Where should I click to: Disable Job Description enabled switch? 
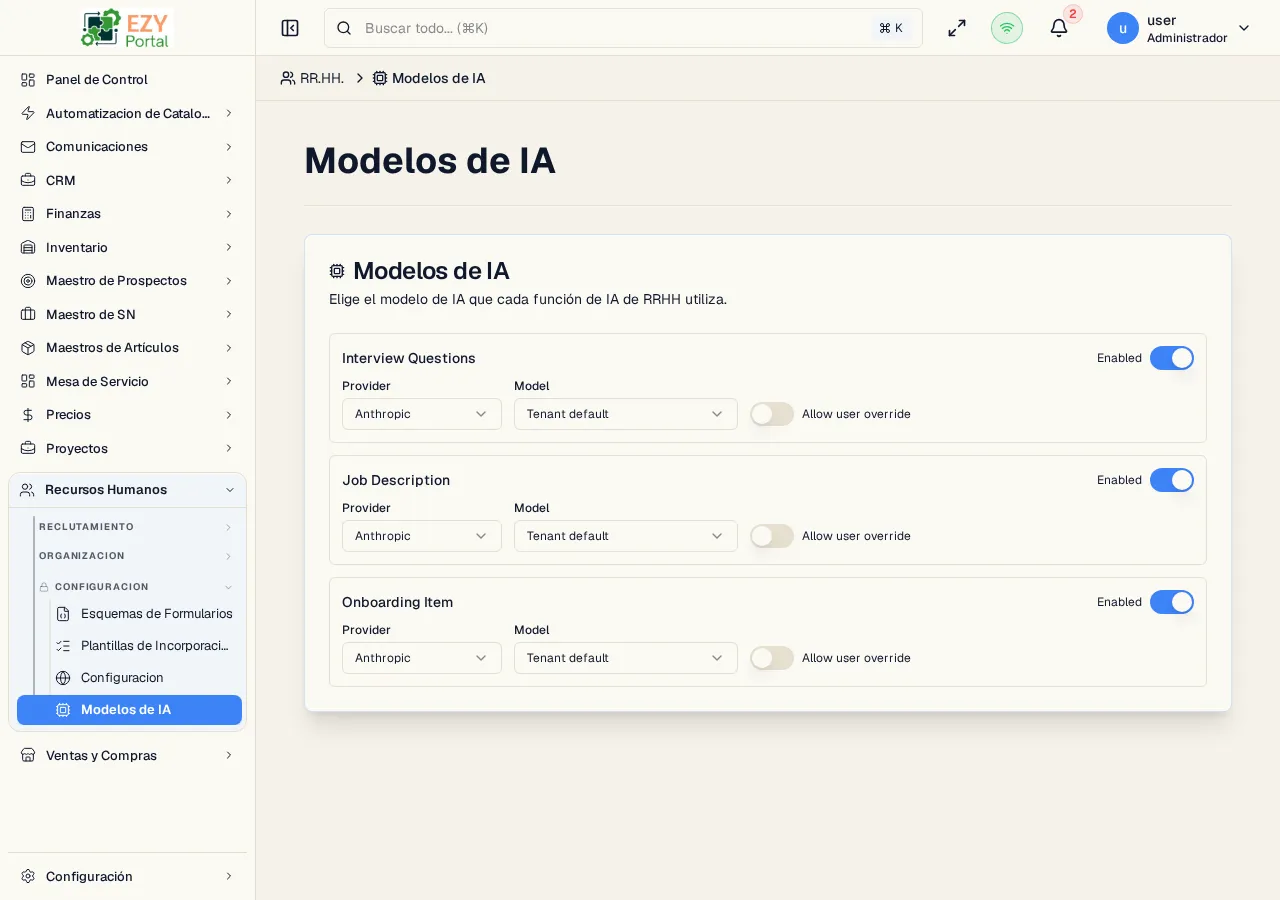pos(1172,480)
